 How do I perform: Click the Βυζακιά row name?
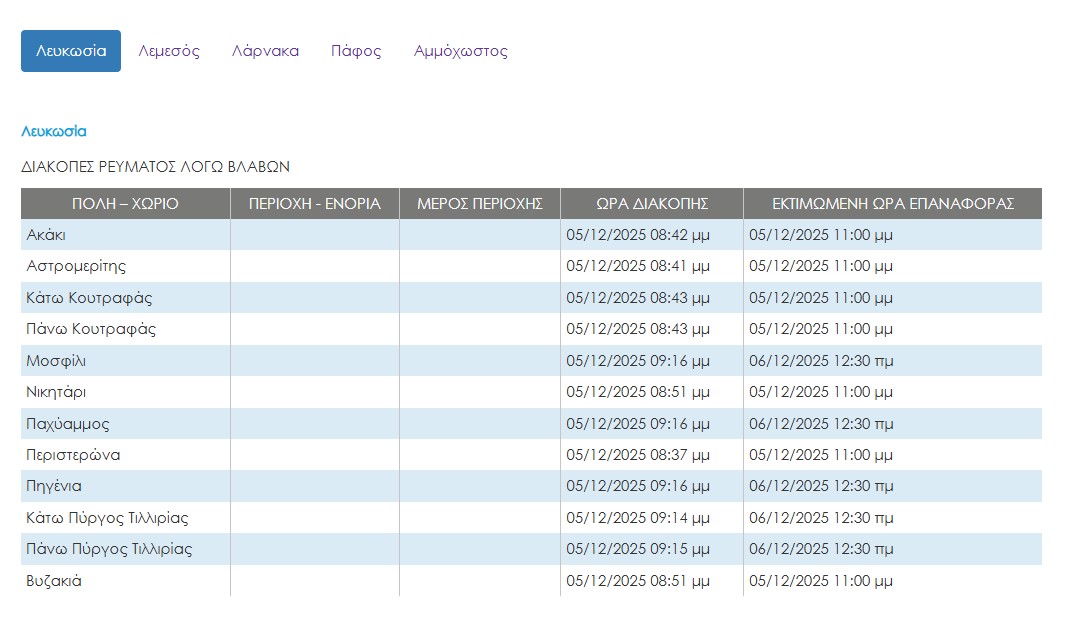coord(54,581)
